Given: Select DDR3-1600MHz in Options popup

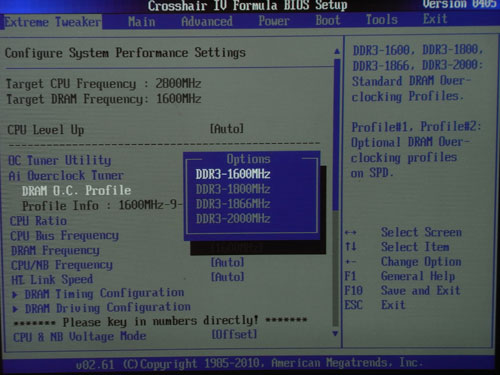Looking at the screenshot, I should 233,174.
